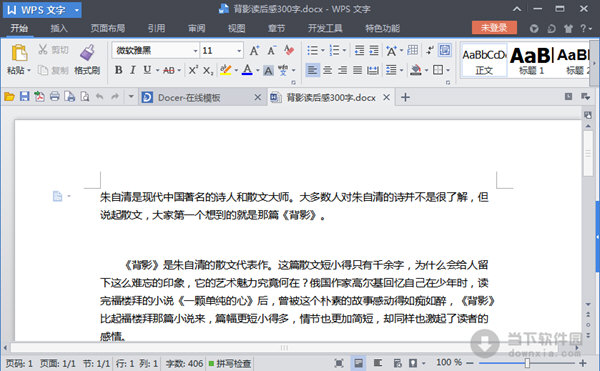Open the 引用 ribbon tab
600x371 pixels.
coord(156,28)
